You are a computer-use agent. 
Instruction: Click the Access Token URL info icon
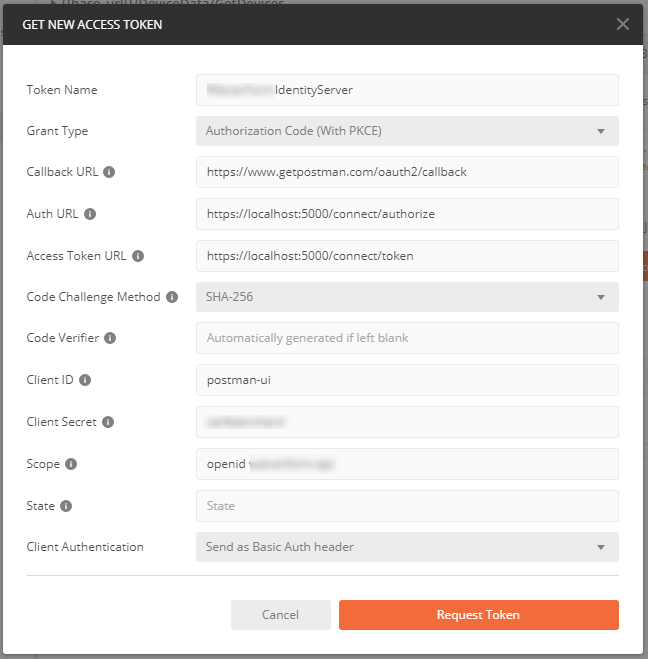tap(138, 256)
